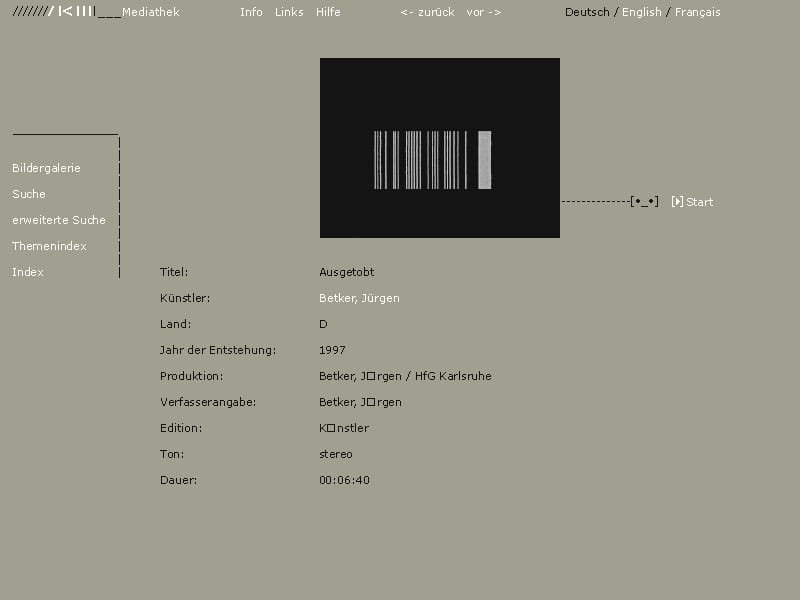The width and height of the screenshot is (800, 600).
Task: Open the Hilfe help page
Action: coord(328,12)
